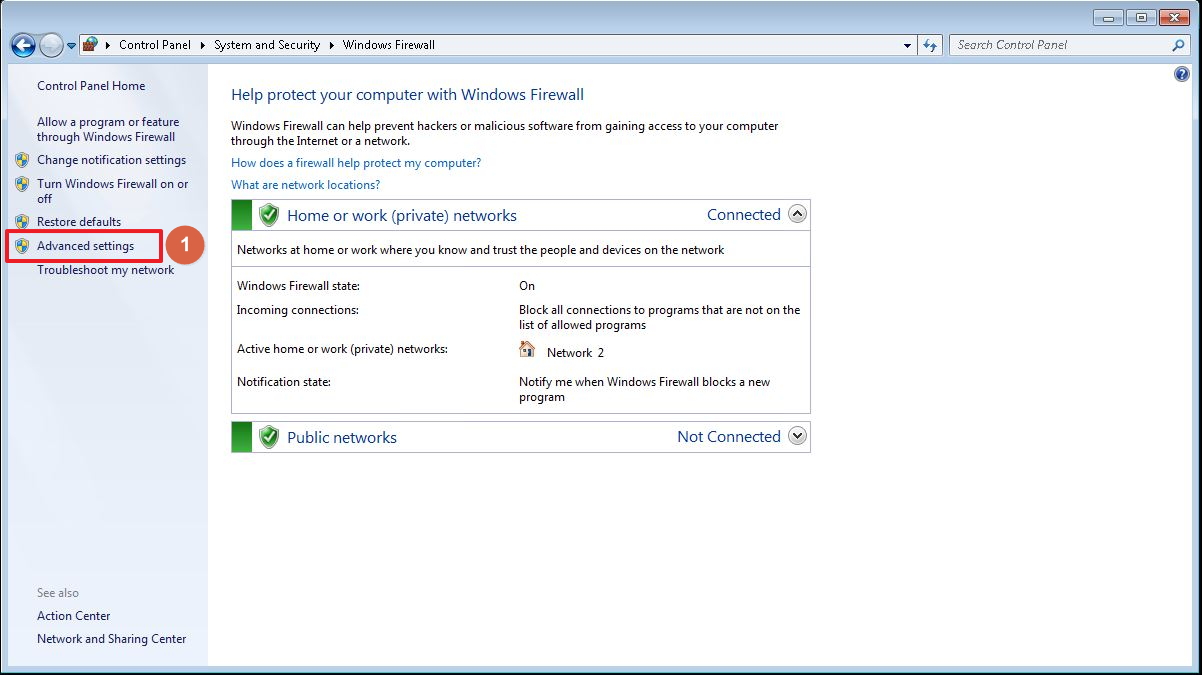Open Change notification settings link
This screenshot has height=675, width=1202.
click(x=111, y=160)
